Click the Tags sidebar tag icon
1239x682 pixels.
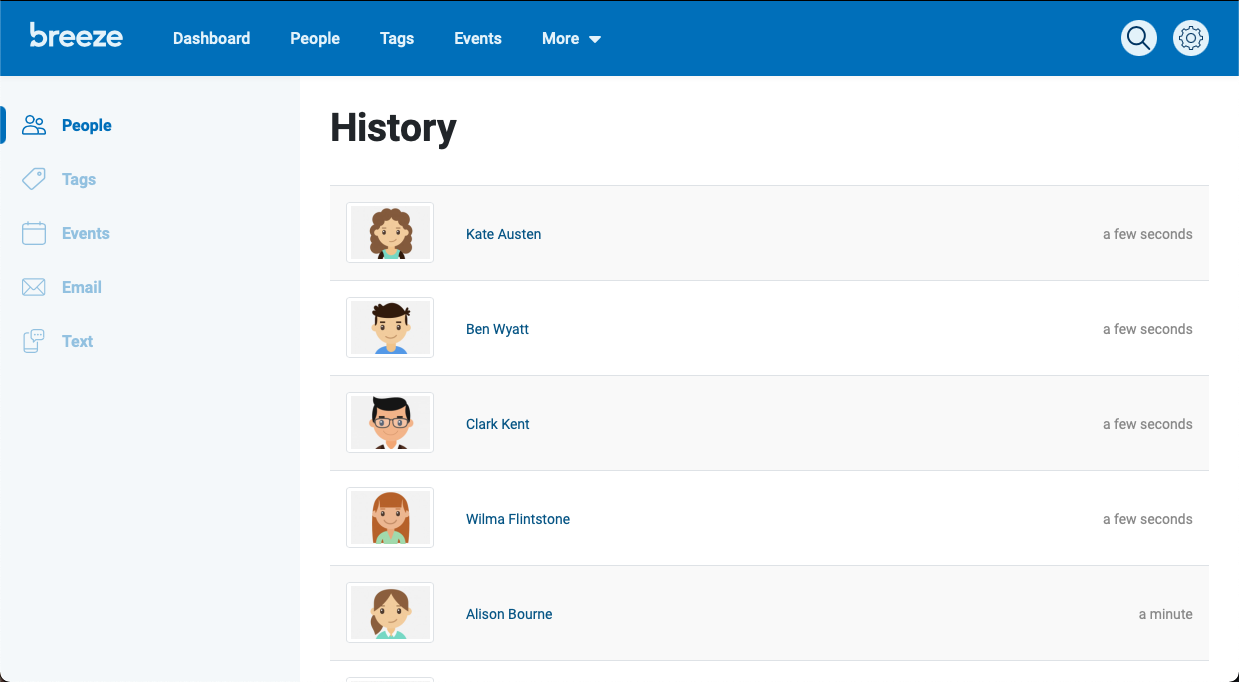pyautogui.click(x=34, y=179)
